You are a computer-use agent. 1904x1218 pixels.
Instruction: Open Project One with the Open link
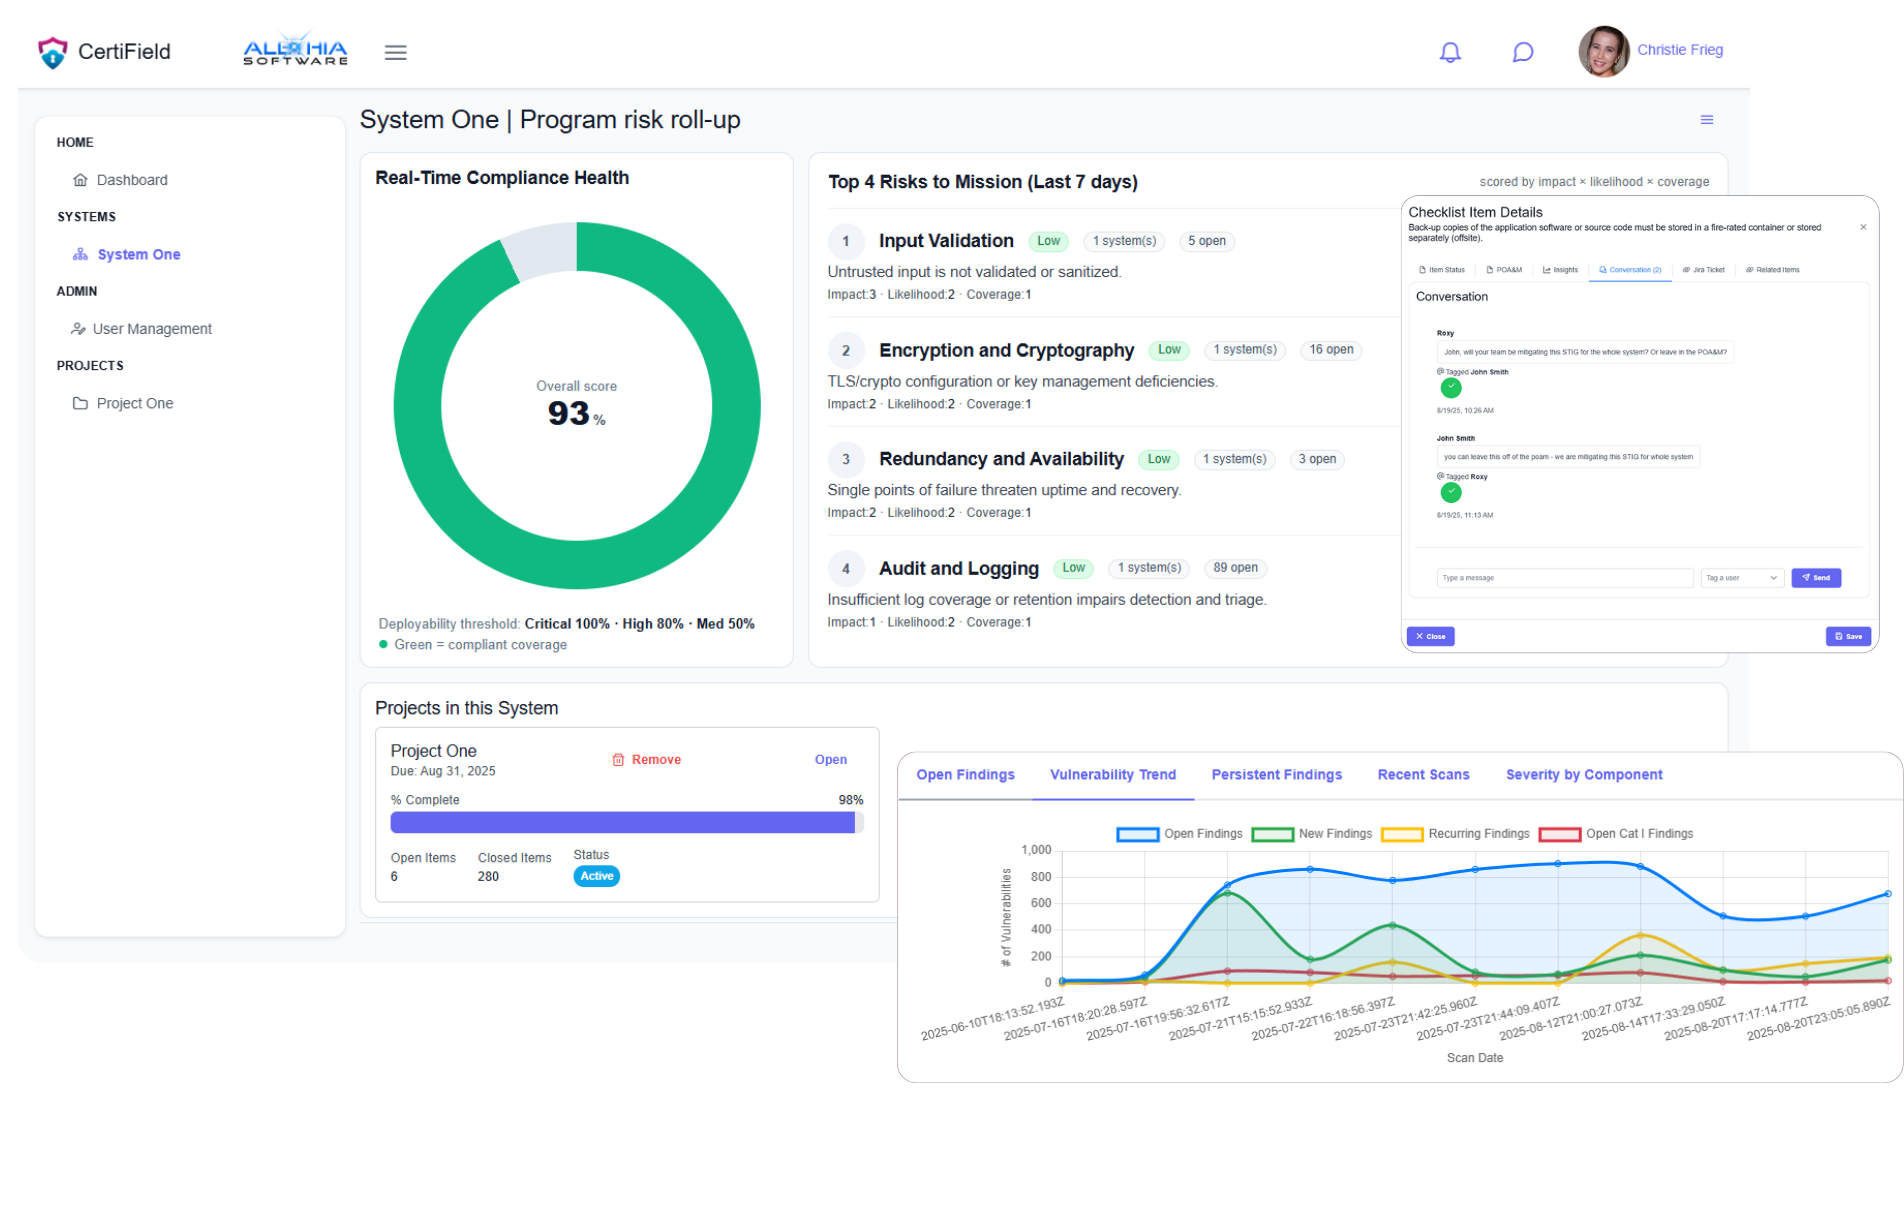coord(830,759)
